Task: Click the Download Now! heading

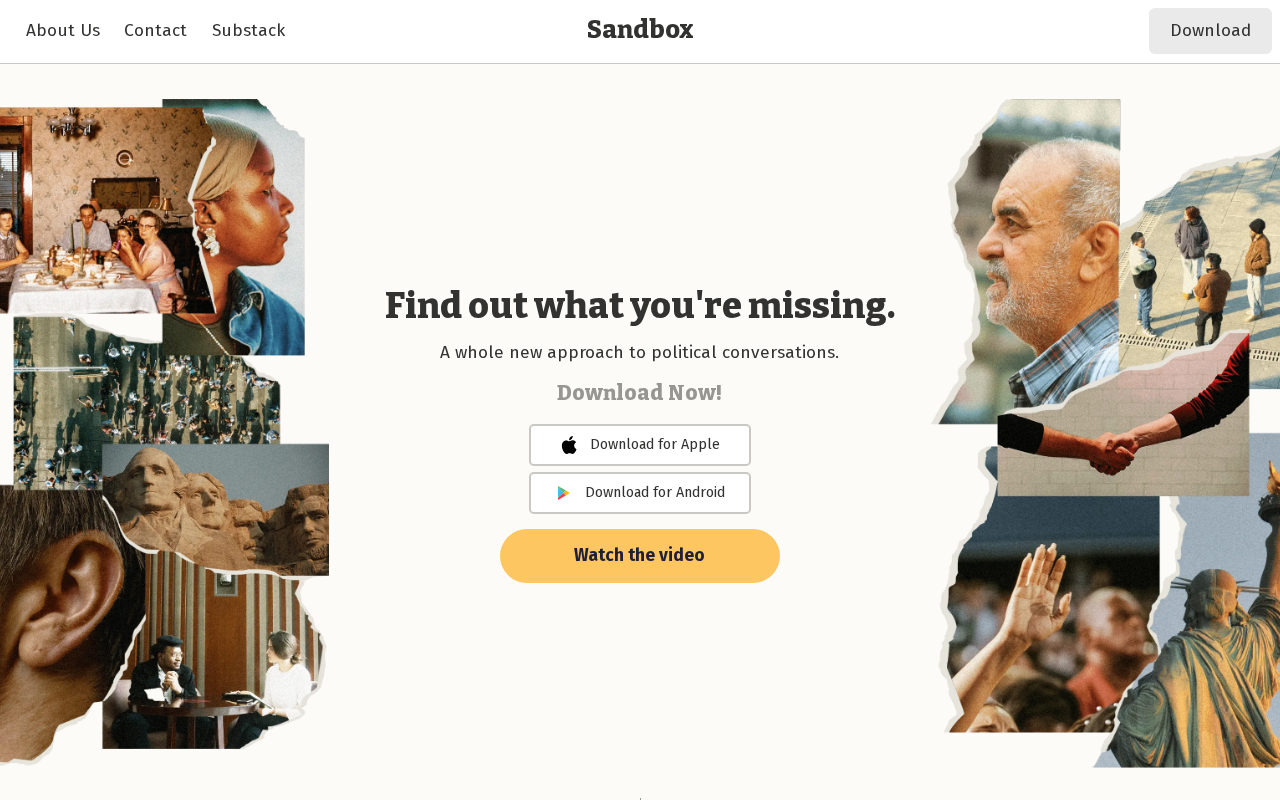Action: 640,393
